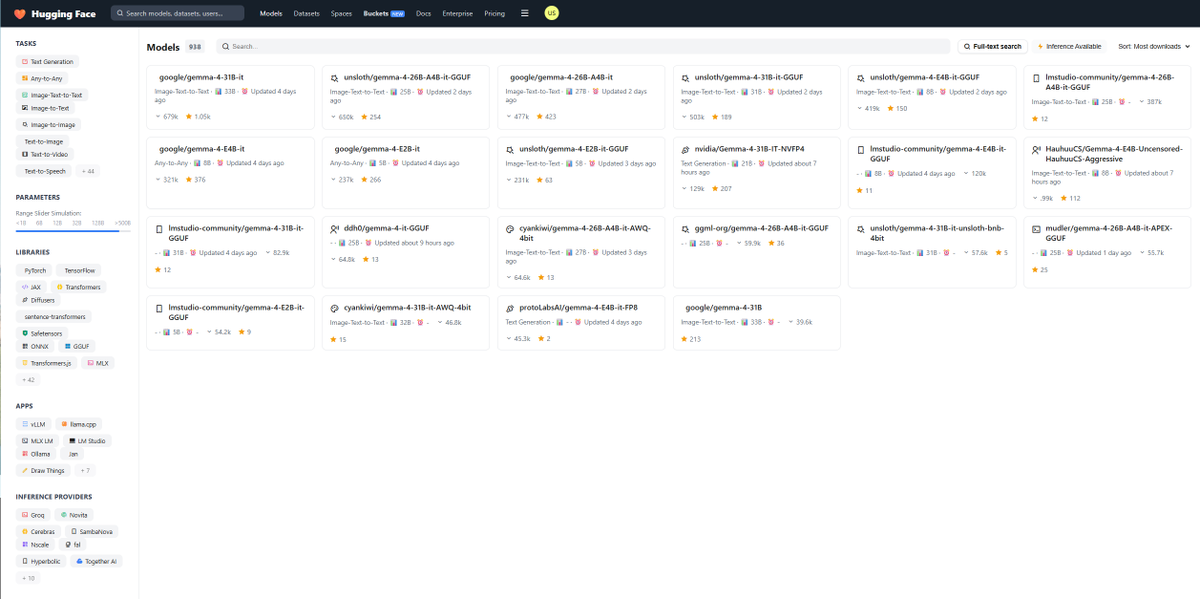Filter models by the Text Generation task

[48, 62]
